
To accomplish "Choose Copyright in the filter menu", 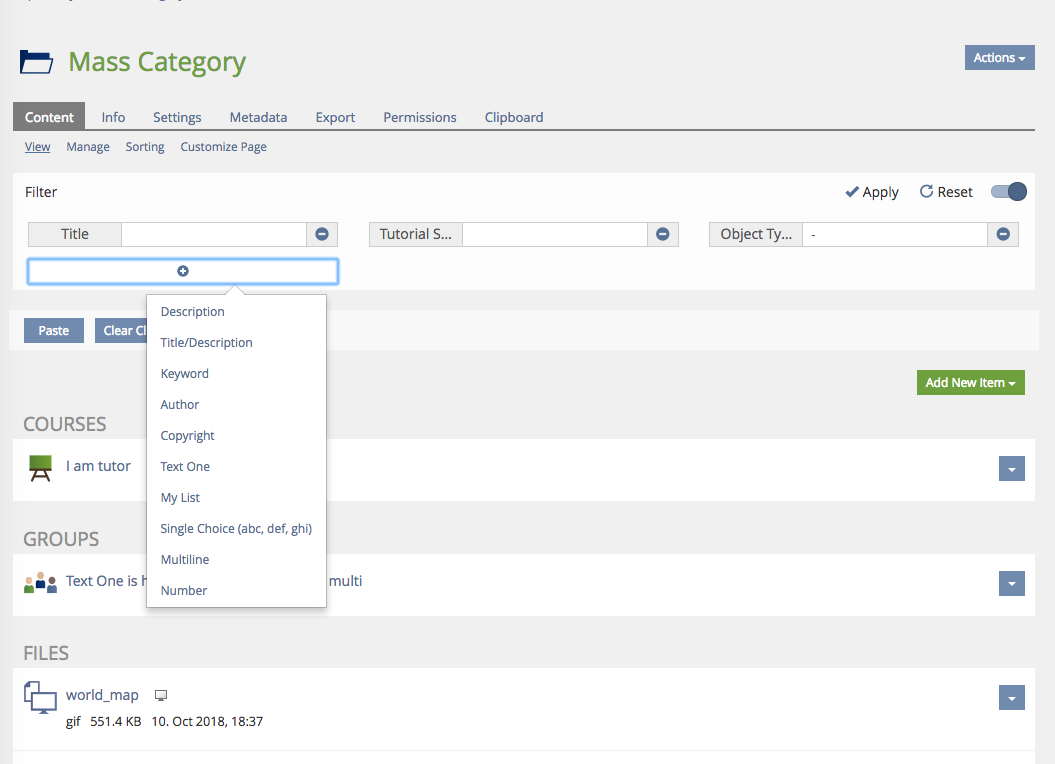I will pyautogui.click(x=188, y=436).
